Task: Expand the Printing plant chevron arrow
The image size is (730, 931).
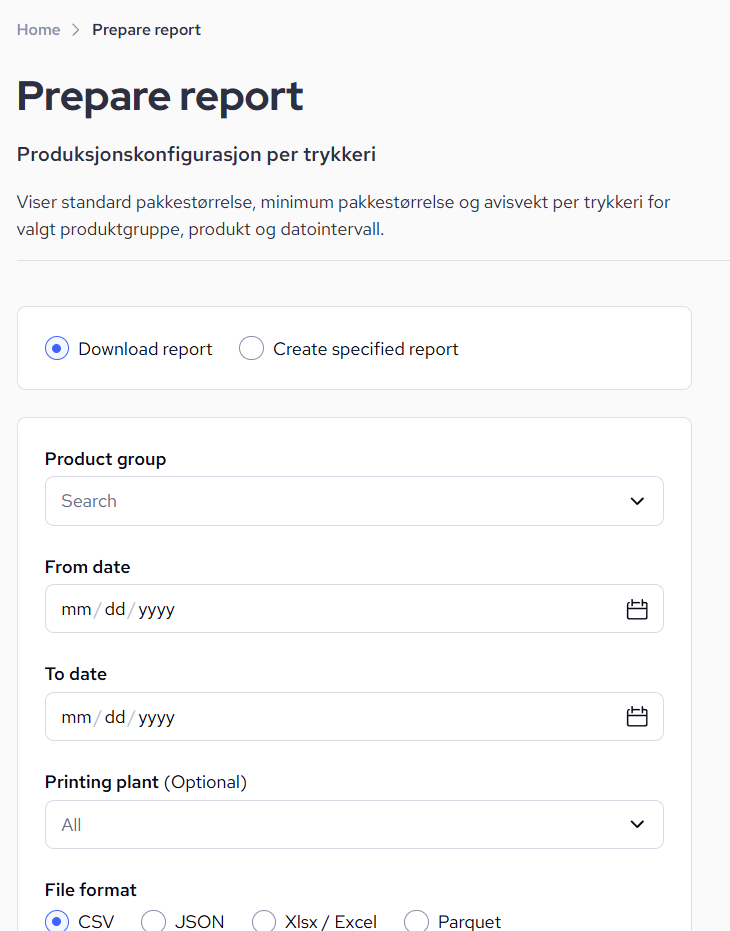Action: [x=637, y=825]
